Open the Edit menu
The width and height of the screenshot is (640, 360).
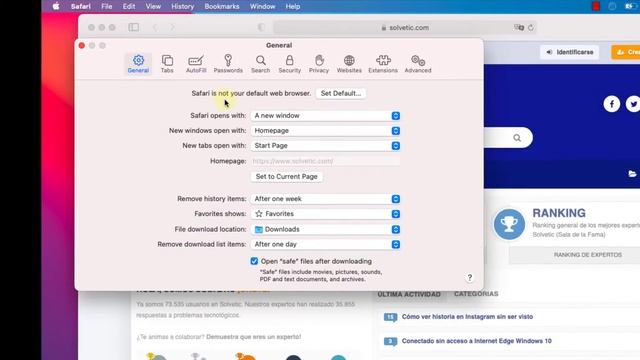(x=129, y=7)
